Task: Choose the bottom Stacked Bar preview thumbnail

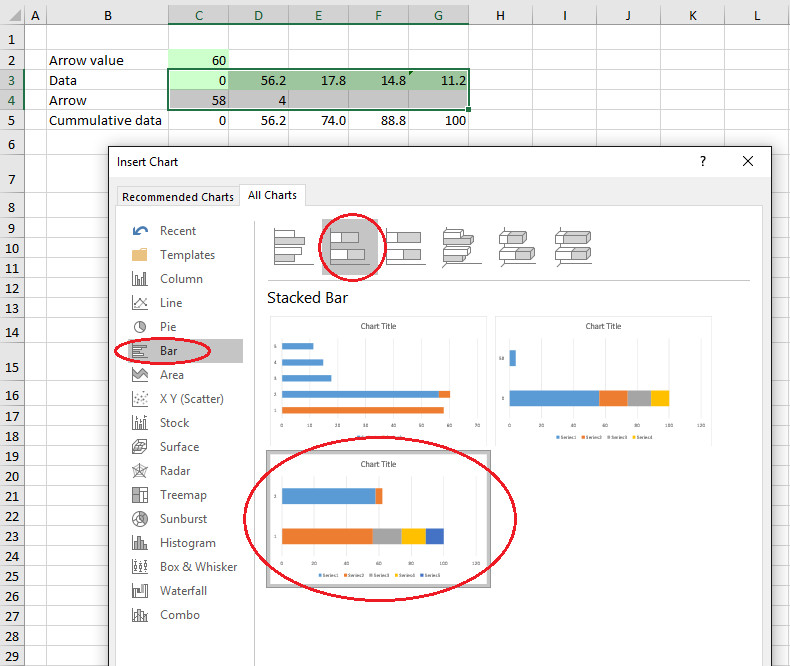Action: pyautogui.click(x=377, y=520)
